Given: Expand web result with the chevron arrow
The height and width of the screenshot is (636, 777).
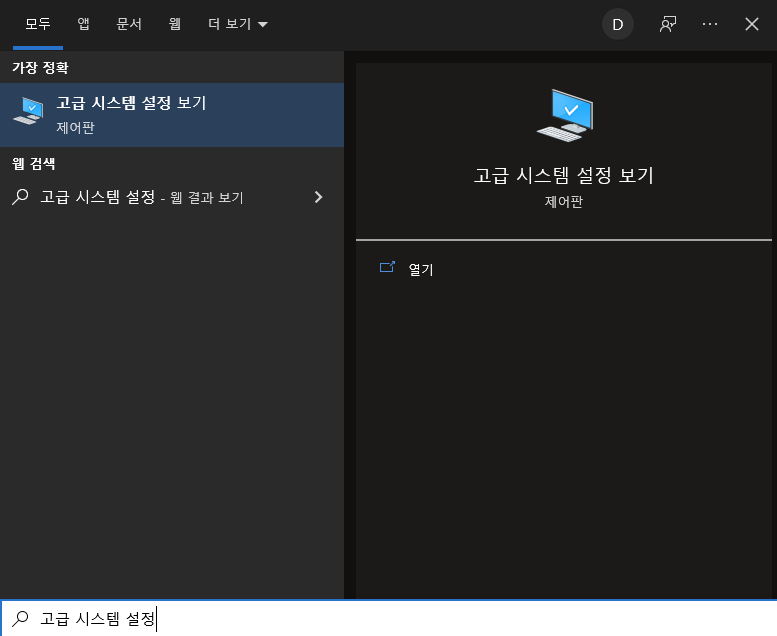Looking at the screenshot, I should (x=319, y=197).
